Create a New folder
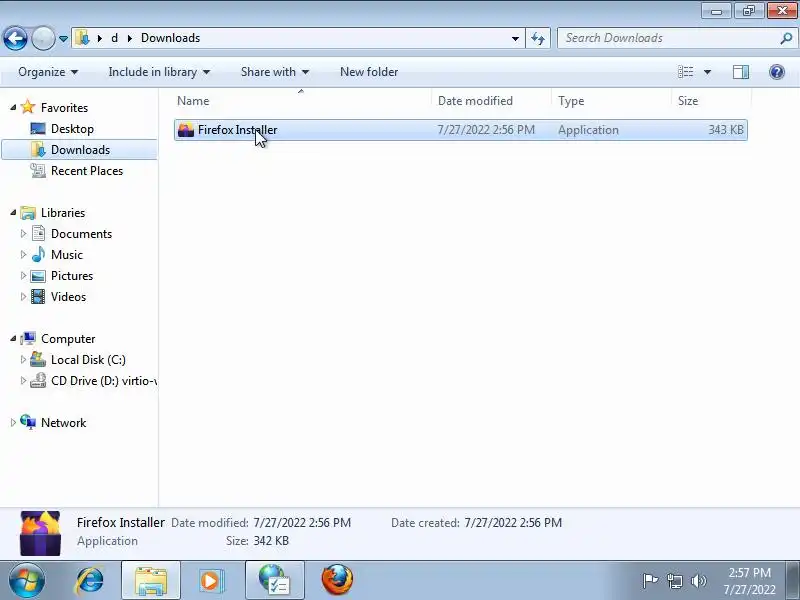800x600 pixels. click(x=369, y=72)
